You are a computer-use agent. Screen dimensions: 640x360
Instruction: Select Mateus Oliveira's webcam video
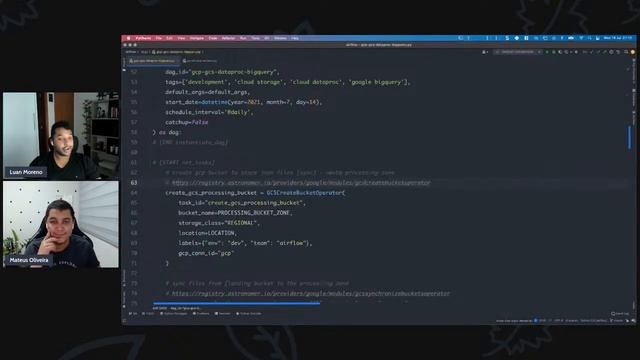coord(61,224)
